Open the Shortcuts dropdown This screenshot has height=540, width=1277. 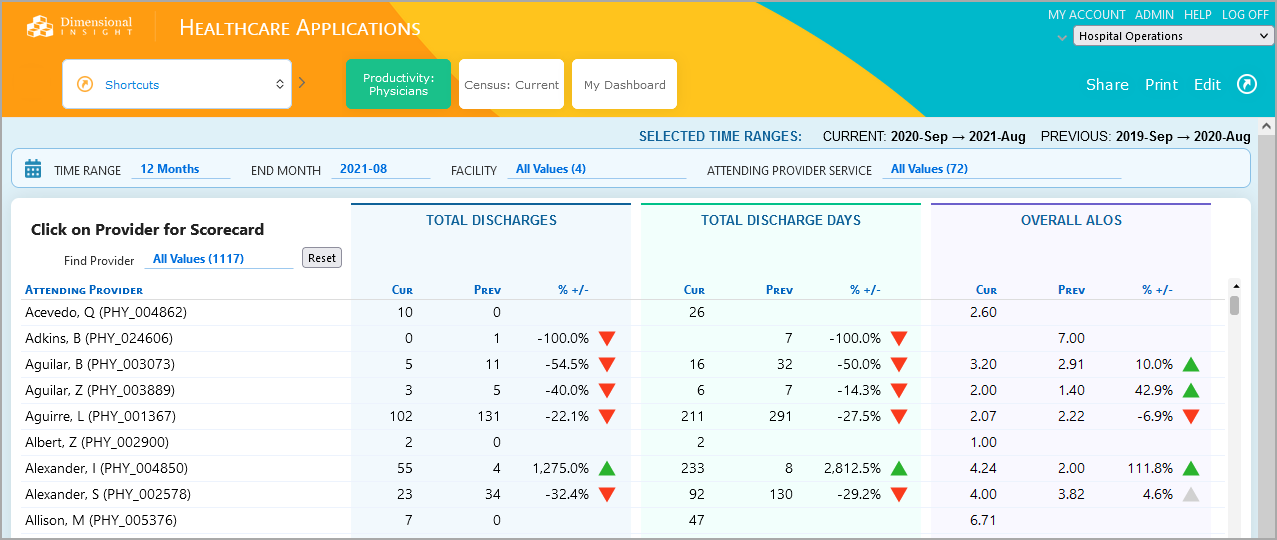[177, 85]
